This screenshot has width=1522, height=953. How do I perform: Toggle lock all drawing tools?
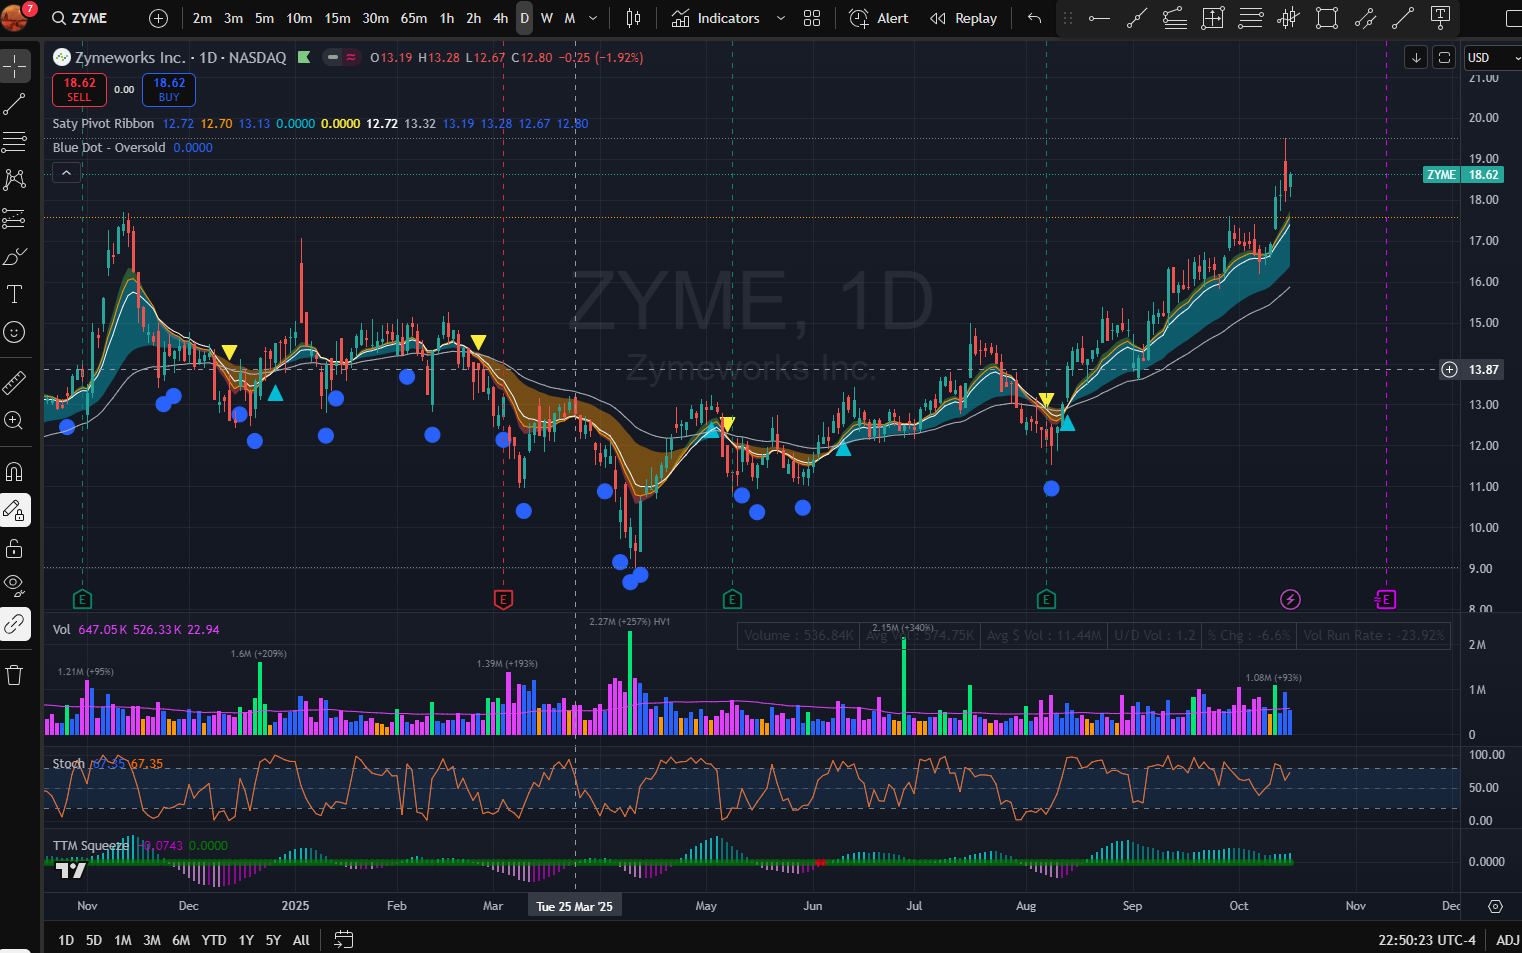(x=15, y=548)
